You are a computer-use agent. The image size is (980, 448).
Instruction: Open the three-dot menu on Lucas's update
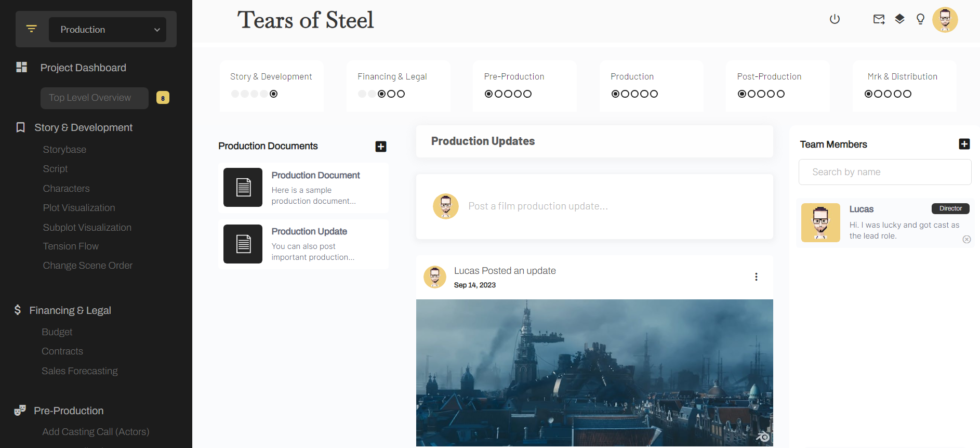click(x=756, y=277)
